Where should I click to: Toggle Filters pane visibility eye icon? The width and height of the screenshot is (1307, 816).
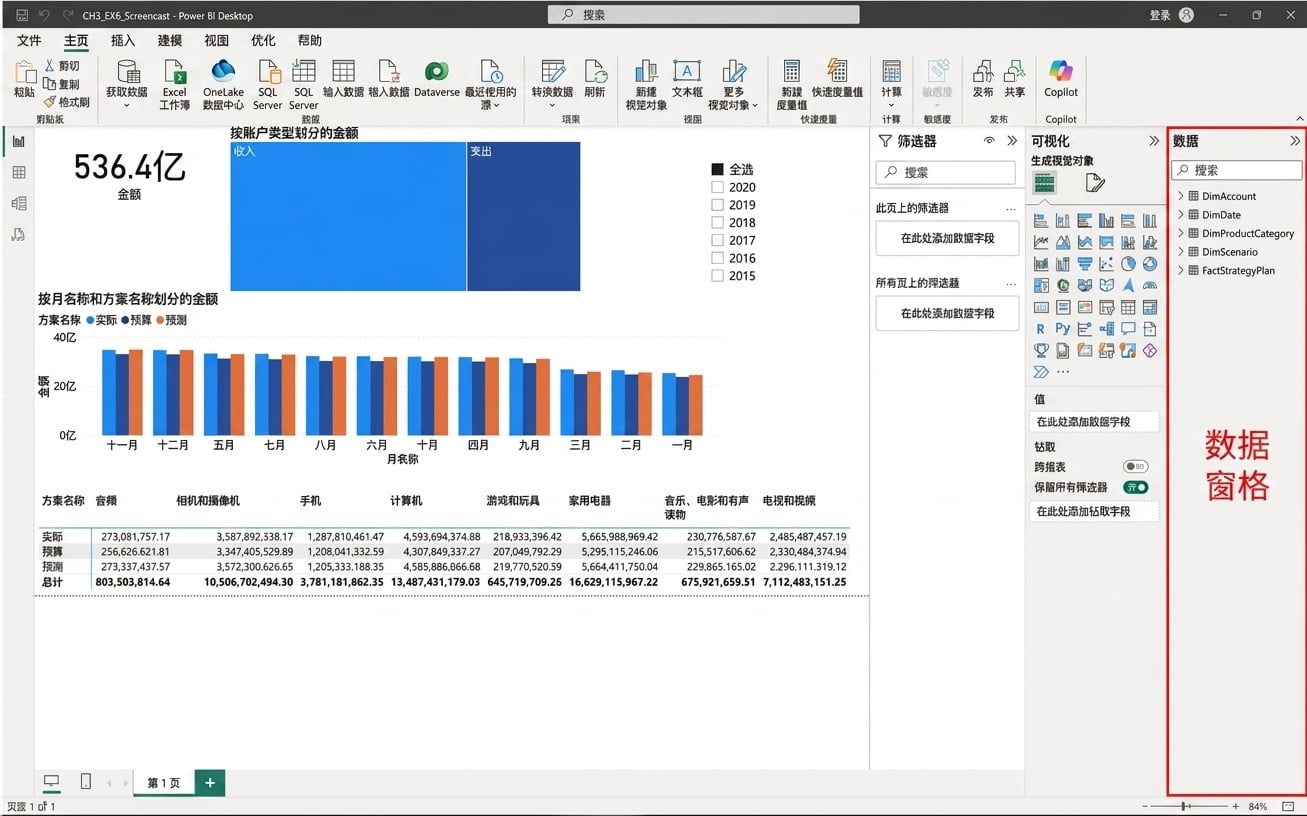[989, 141]
